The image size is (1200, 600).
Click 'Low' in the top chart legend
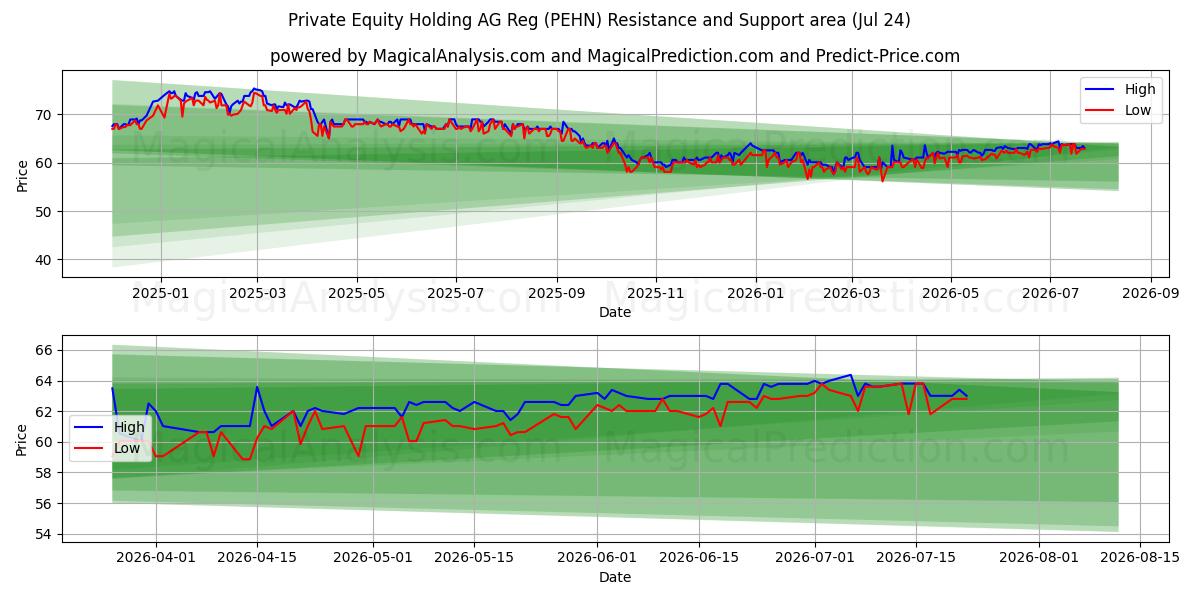coord(1138,110)
